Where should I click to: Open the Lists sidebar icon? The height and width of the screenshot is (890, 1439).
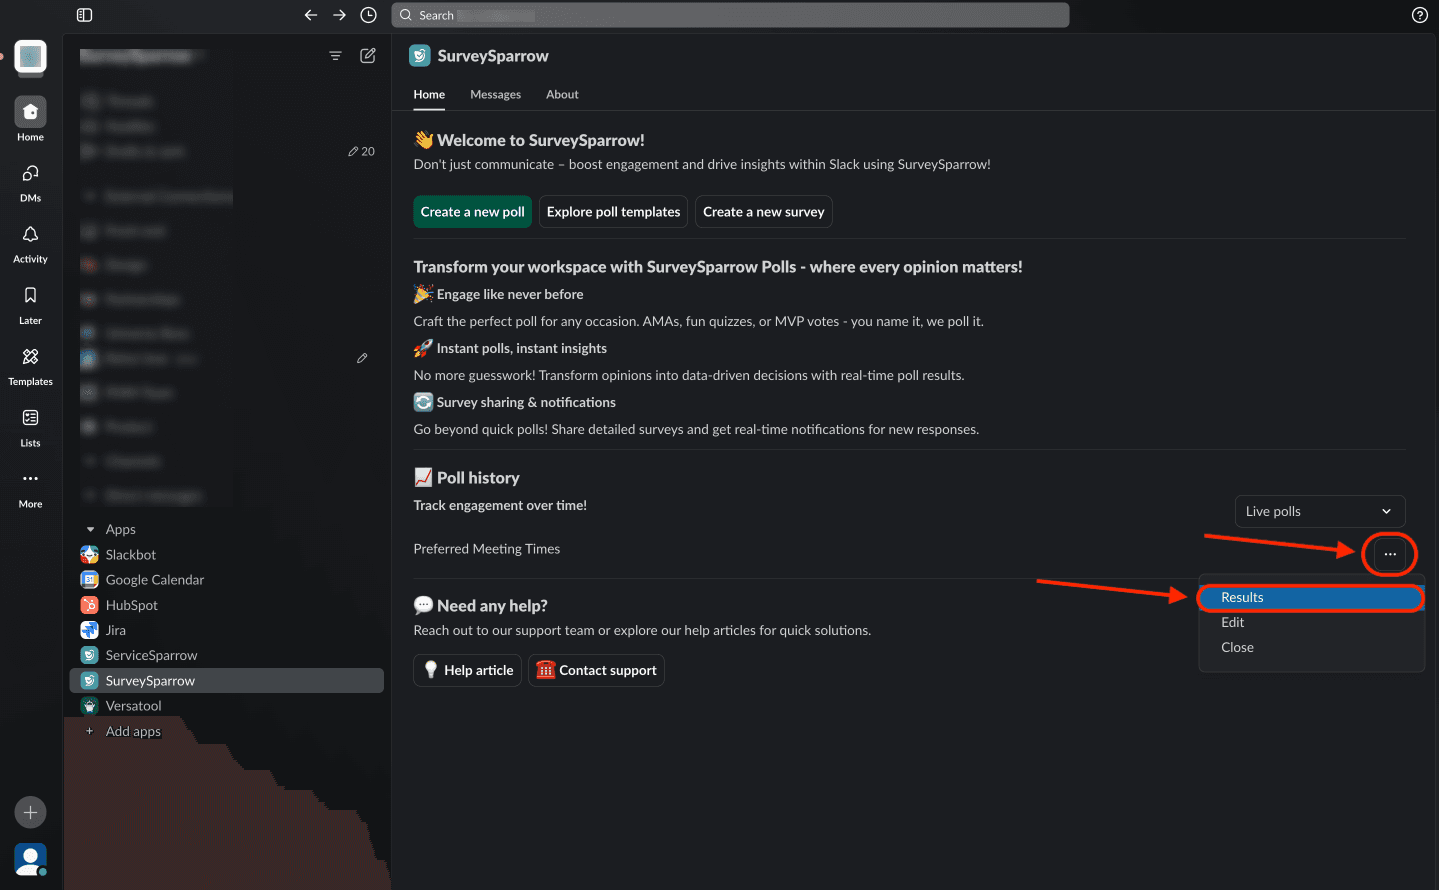(x=30, y=418)
